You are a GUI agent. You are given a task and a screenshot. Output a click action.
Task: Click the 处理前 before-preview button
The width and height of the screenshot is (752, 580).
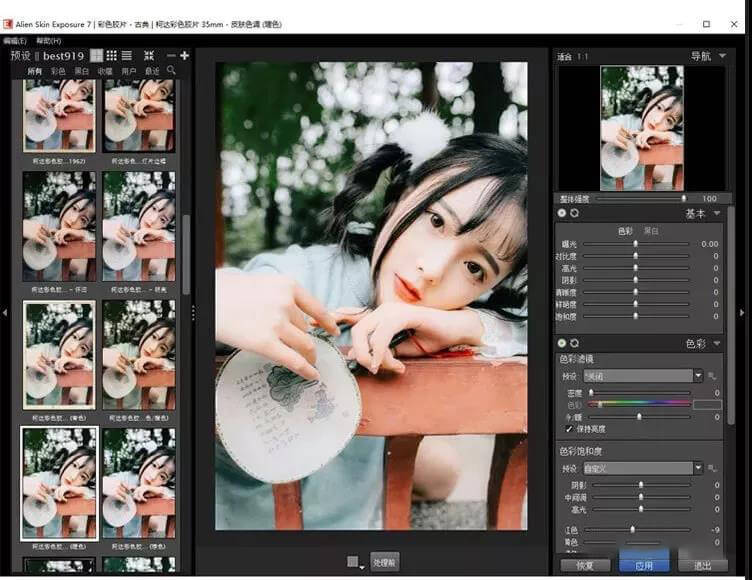click(385, 562)
